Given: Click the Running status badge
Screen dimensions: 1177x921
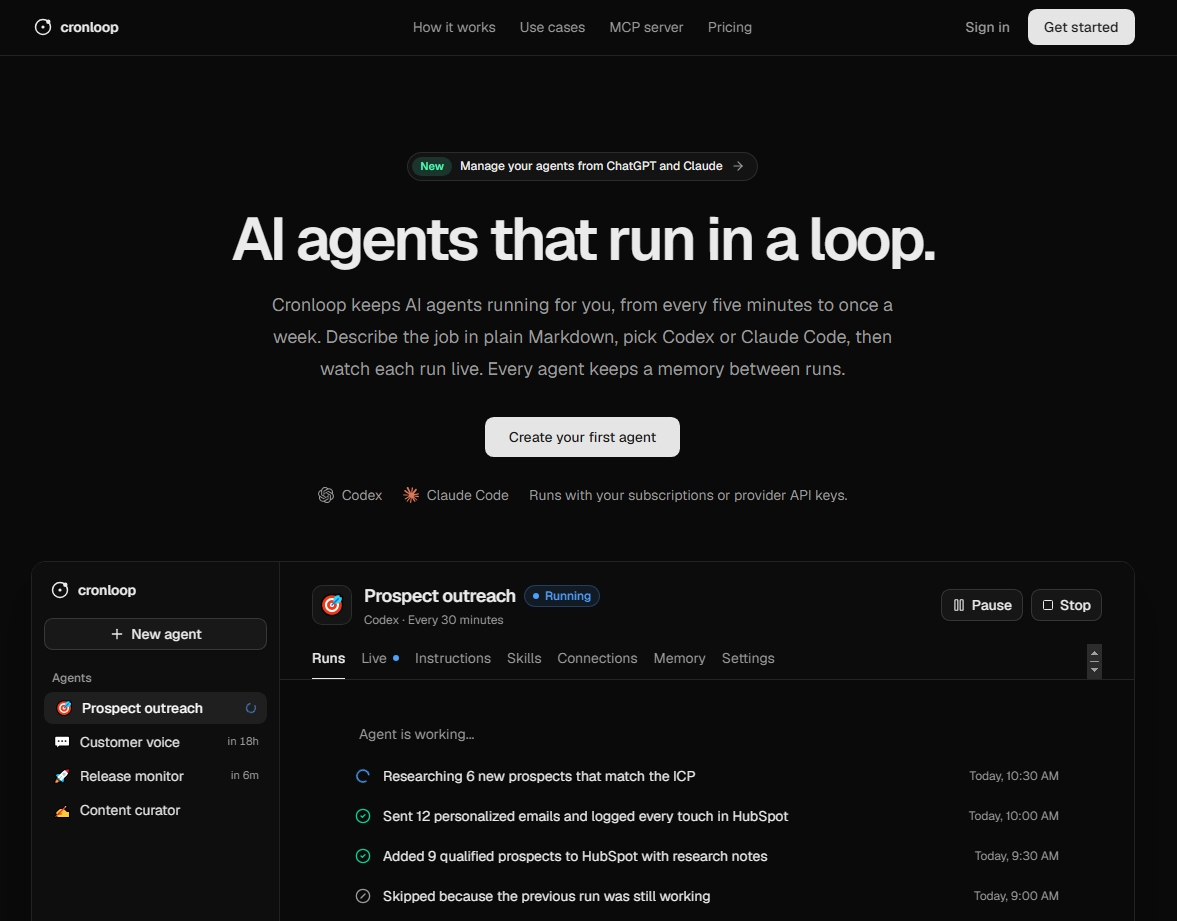Looking at the screenshot, I should point(561,596).
